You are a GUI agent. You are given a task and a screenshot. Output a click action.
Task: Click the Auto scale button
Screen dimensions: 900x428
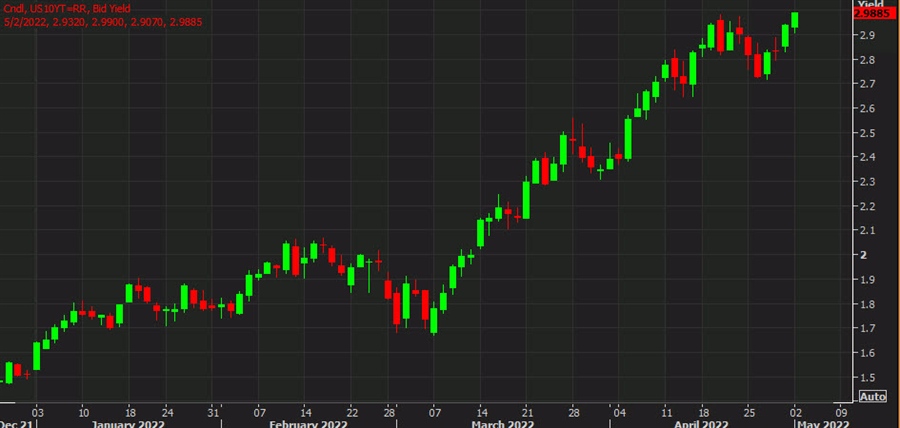click(x=872, y=397)
